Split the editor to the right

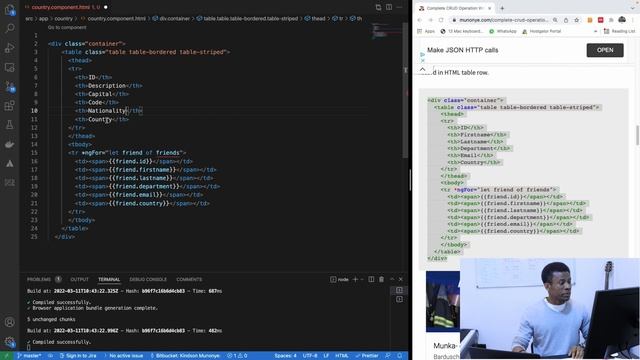[389, 7]
